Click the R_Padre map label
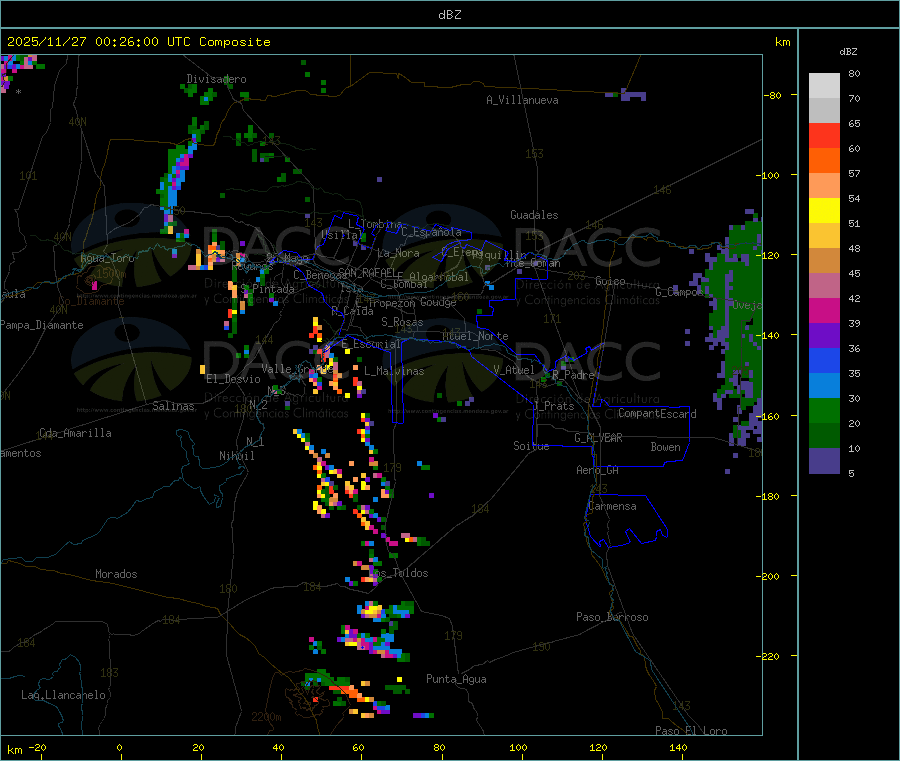 click(x=573, y=375)
